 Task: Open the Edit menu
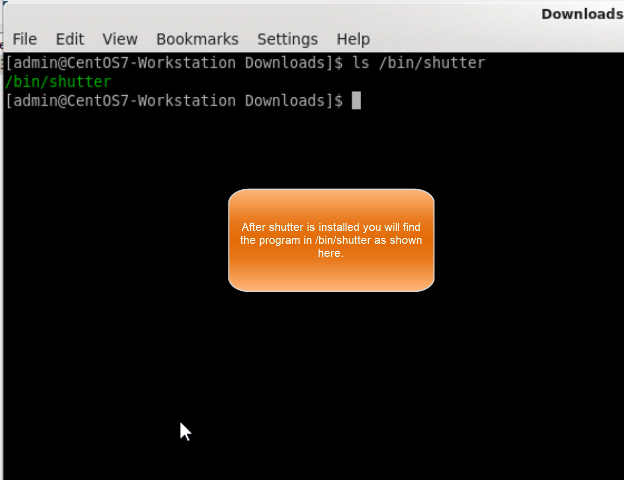(x=70, y=39)
